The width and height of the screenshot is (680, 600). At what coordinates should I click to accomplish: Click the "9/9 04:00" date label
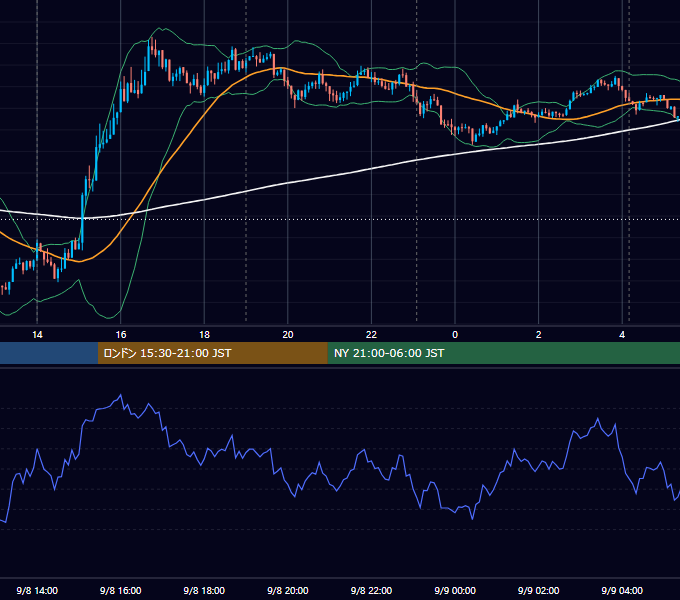coord(622,590)
